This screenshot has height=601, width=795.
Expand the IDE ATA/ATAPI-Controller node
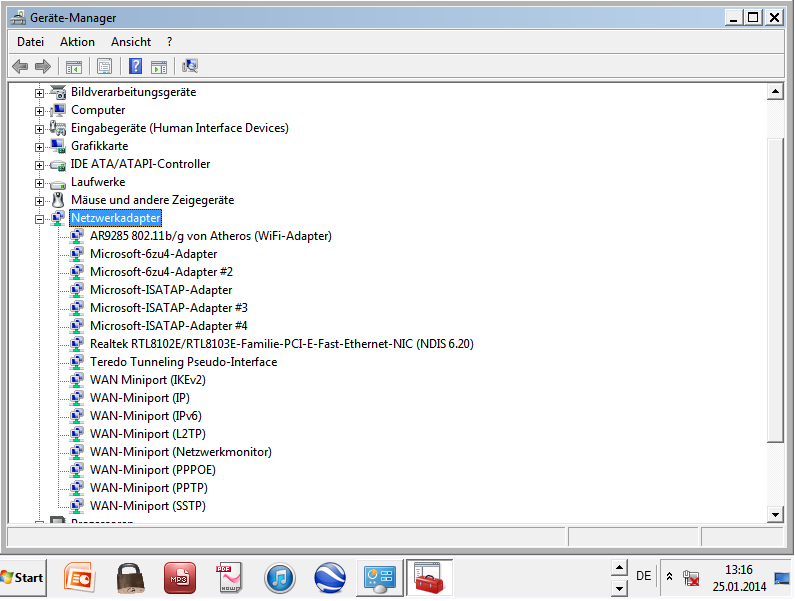(x=39, y=165)
